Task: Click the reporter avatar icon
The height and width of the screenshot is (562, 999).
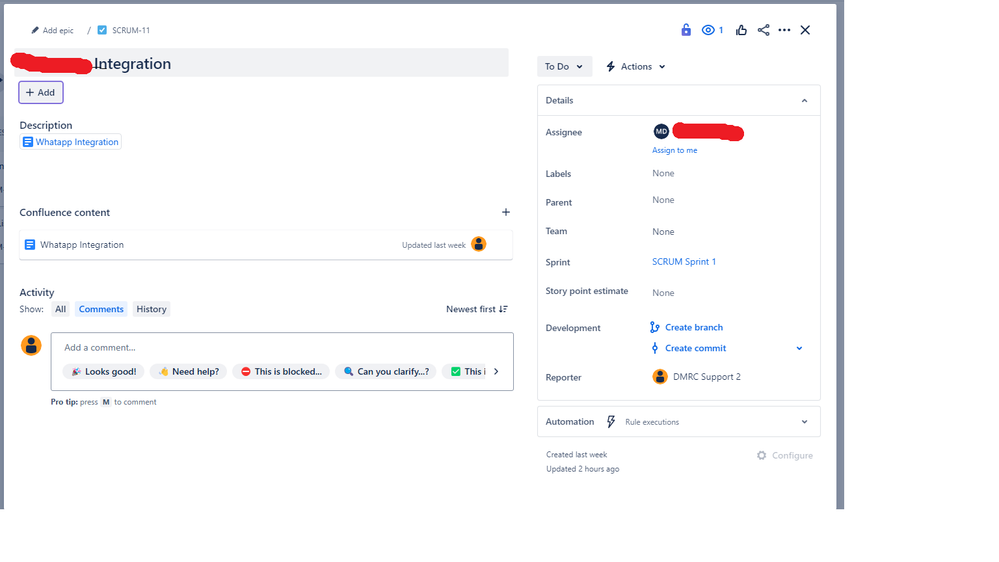Action: 660,377
